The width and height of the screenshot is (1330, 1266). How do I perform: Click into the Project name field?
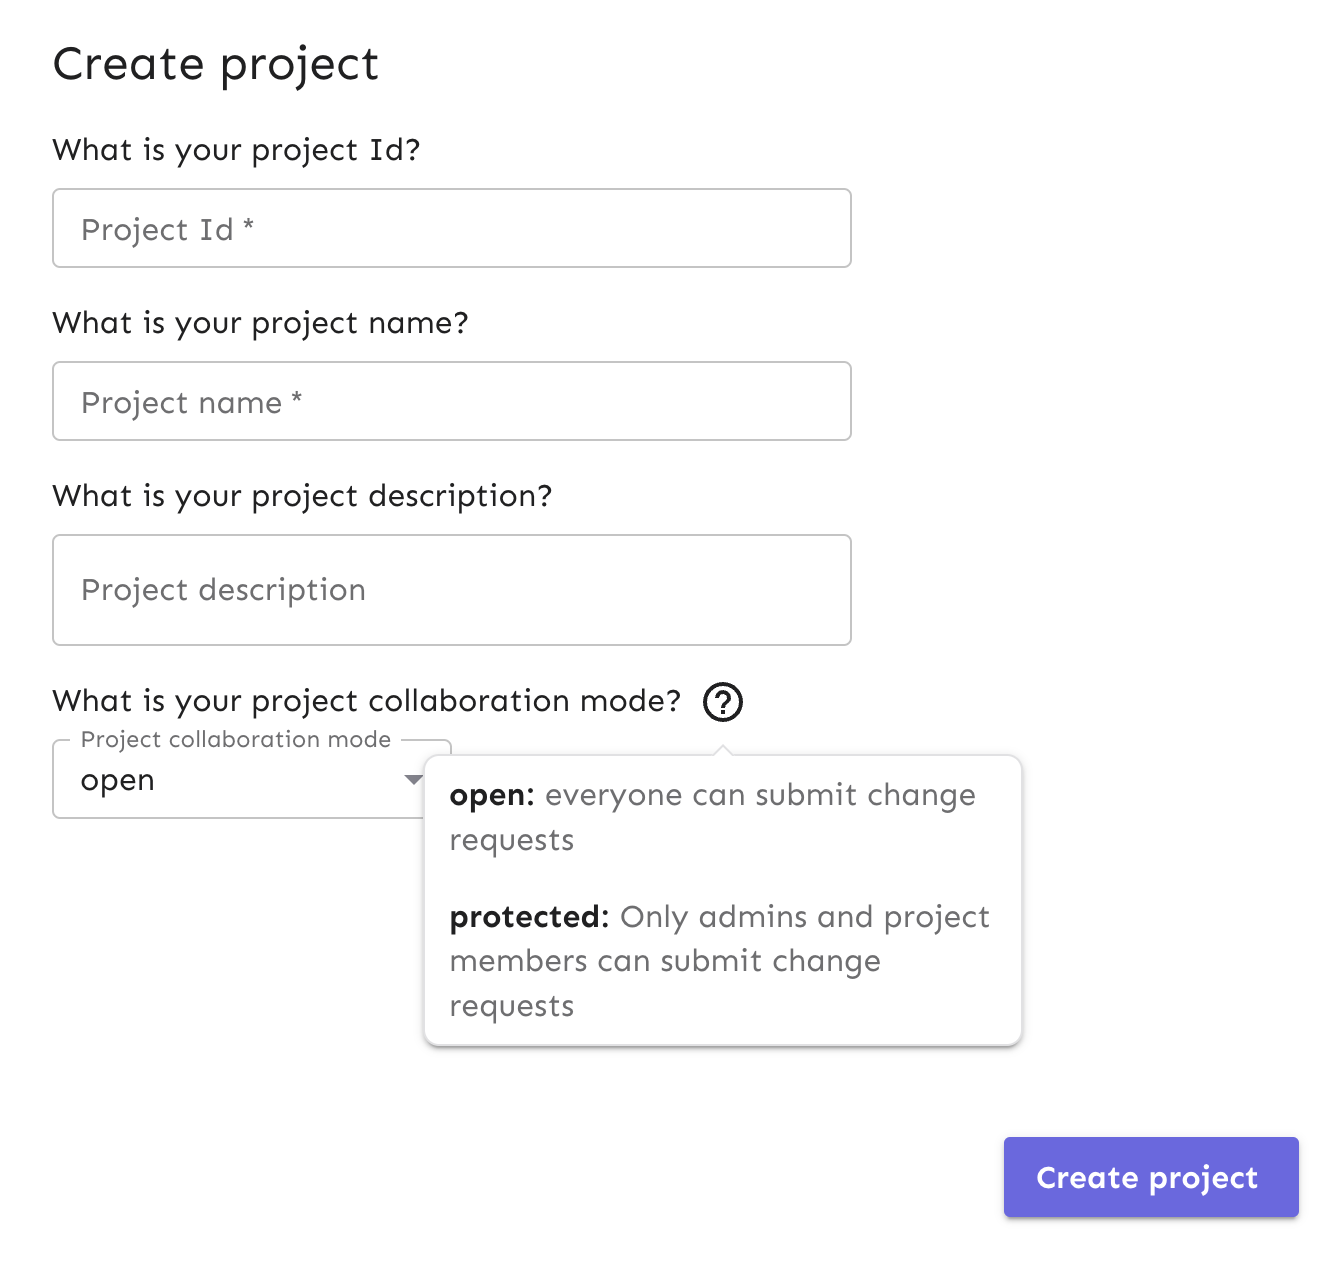pyautogui.click(x=451, y=402)
